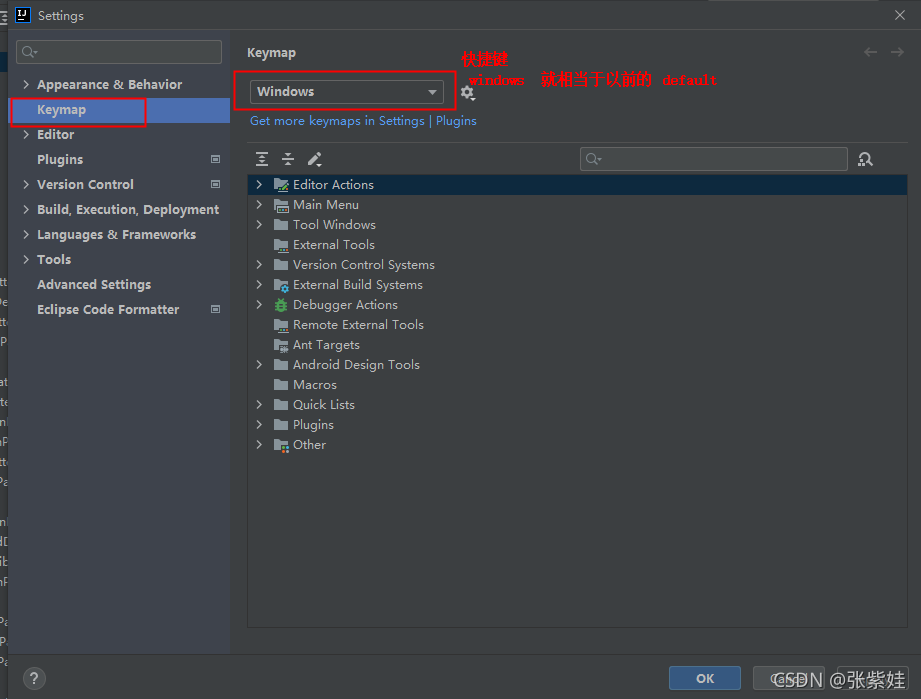Click the forward navigation arrow

point(897,52)
